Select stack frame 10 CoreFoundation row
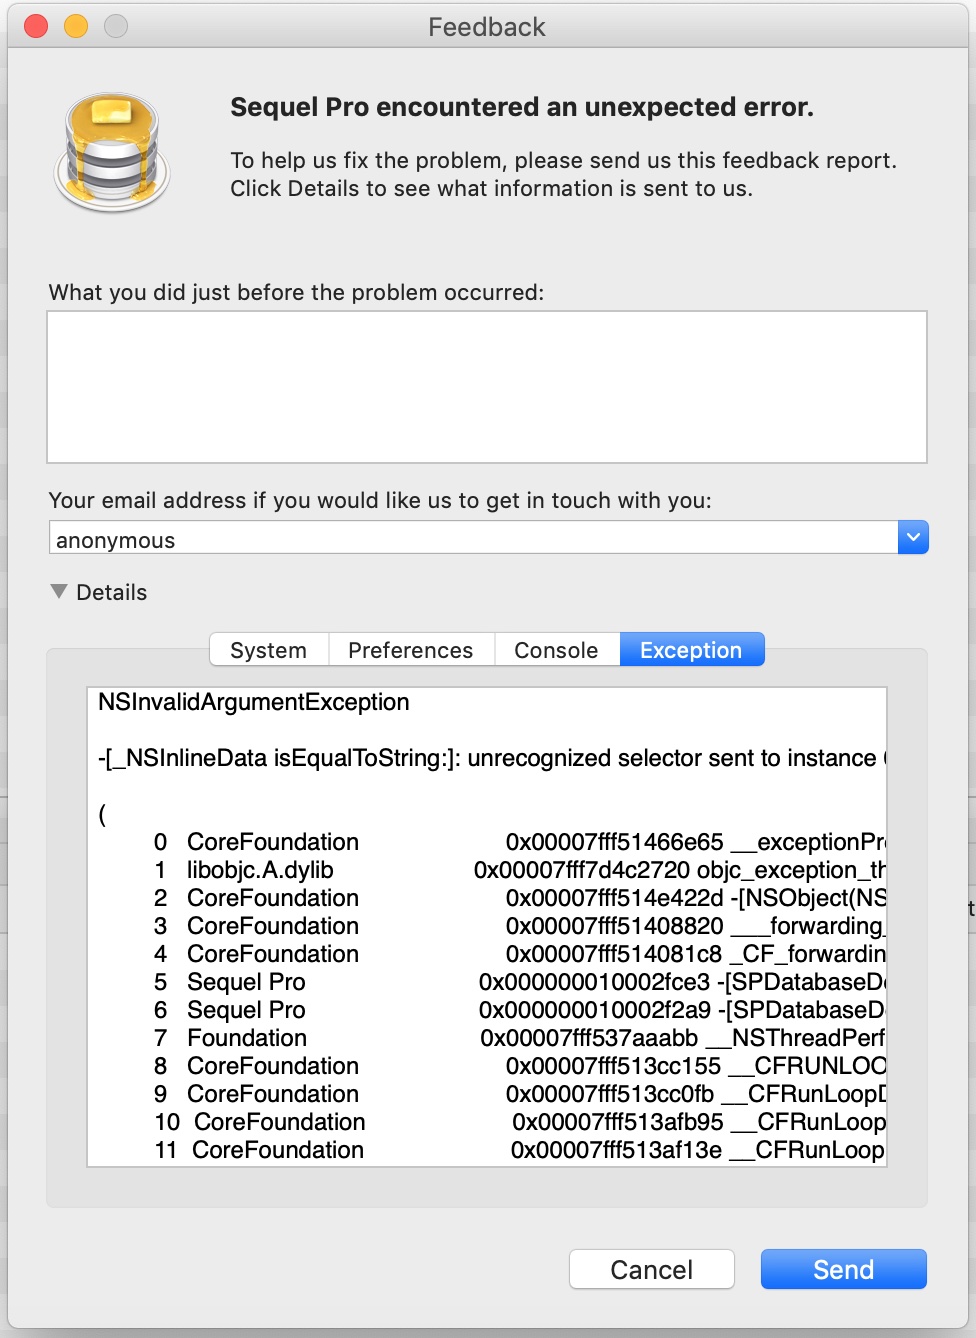The image size is (976, 1338). (519, 1122)
